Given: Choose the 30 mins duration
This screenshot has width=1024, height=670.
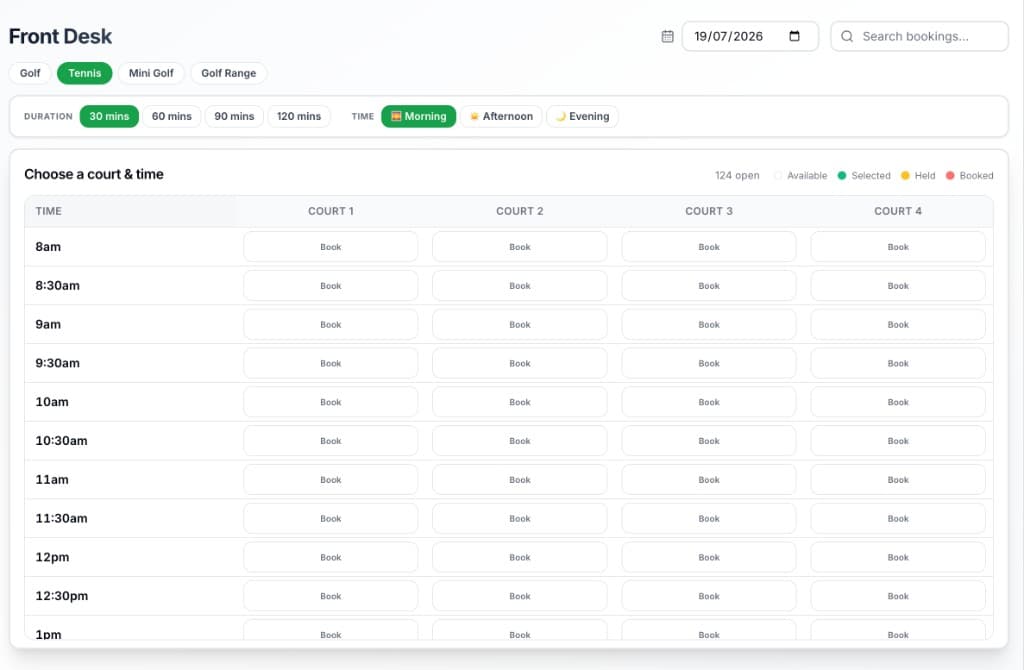Looking at the screenshot, I should pyautogui.click(x=109, y=116).
